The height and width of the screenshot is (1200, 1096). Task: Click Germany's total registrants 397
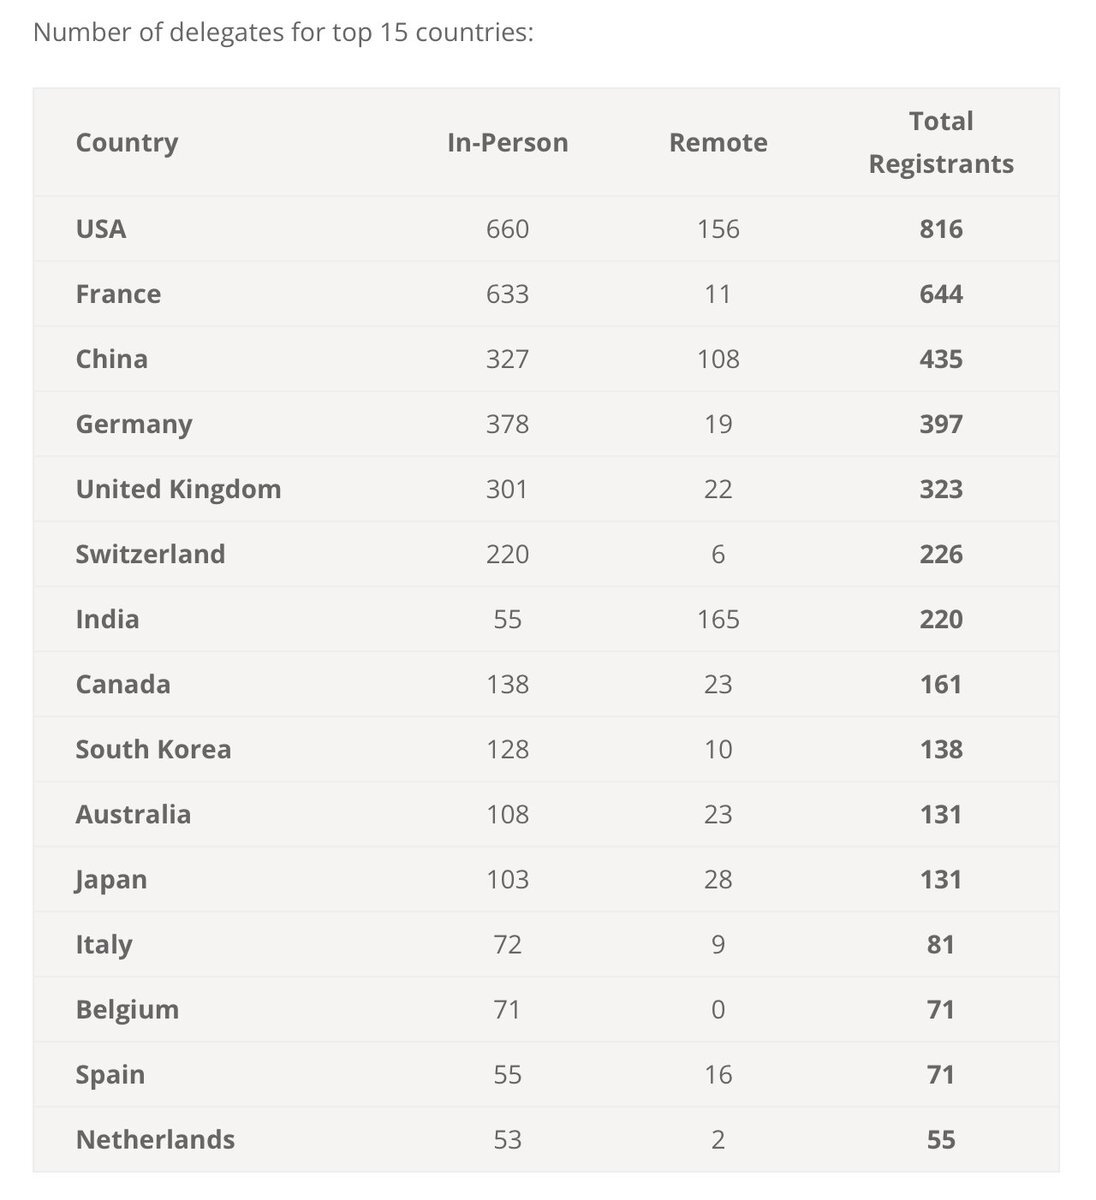click(x=941, y=424)
